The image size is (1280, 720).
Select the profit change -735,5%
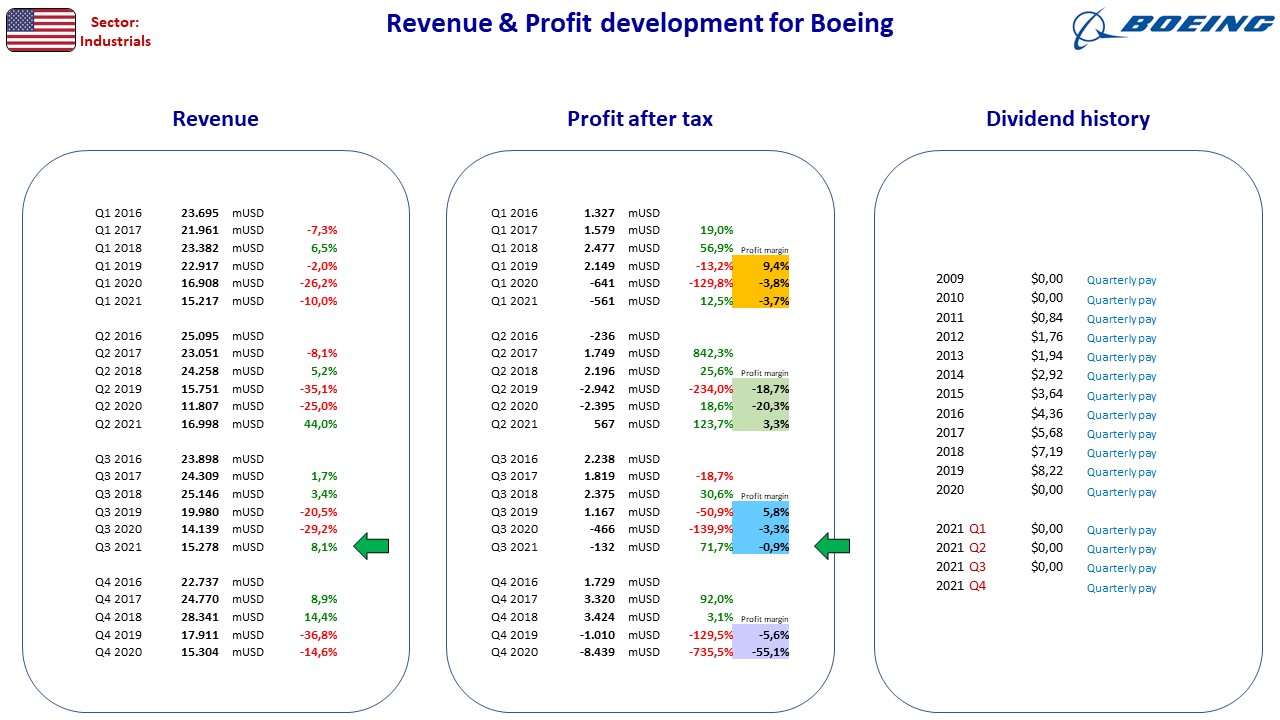(712, 652)
